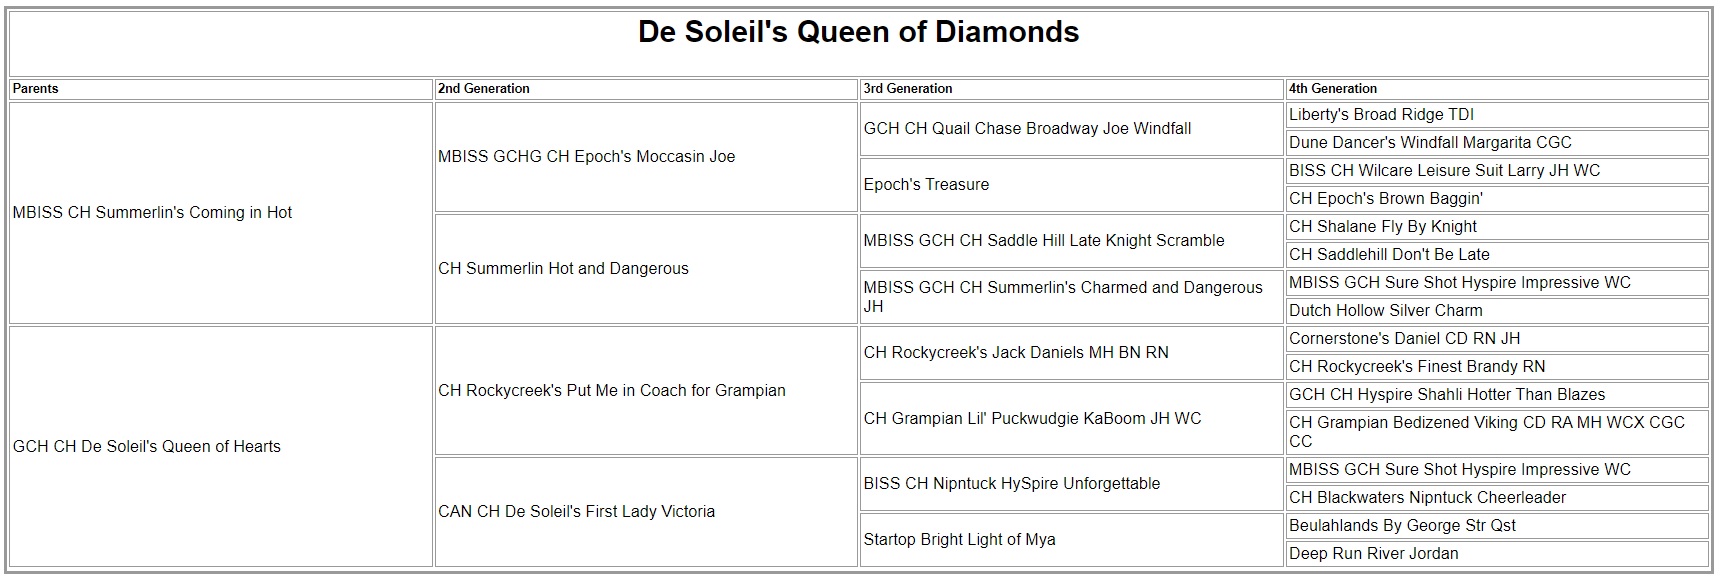Select GCH CH De Soleil's Queen of Hearts
Image resolution: width=1720 pixels, height=580 pixels.
coord(147,447)
